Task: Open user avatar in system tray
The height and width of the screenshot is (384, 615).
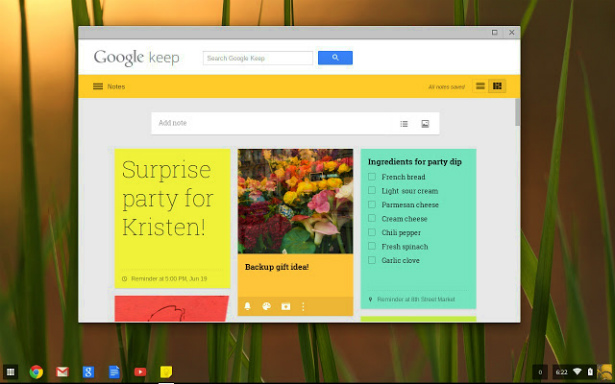Action: [x=604, y=371]
